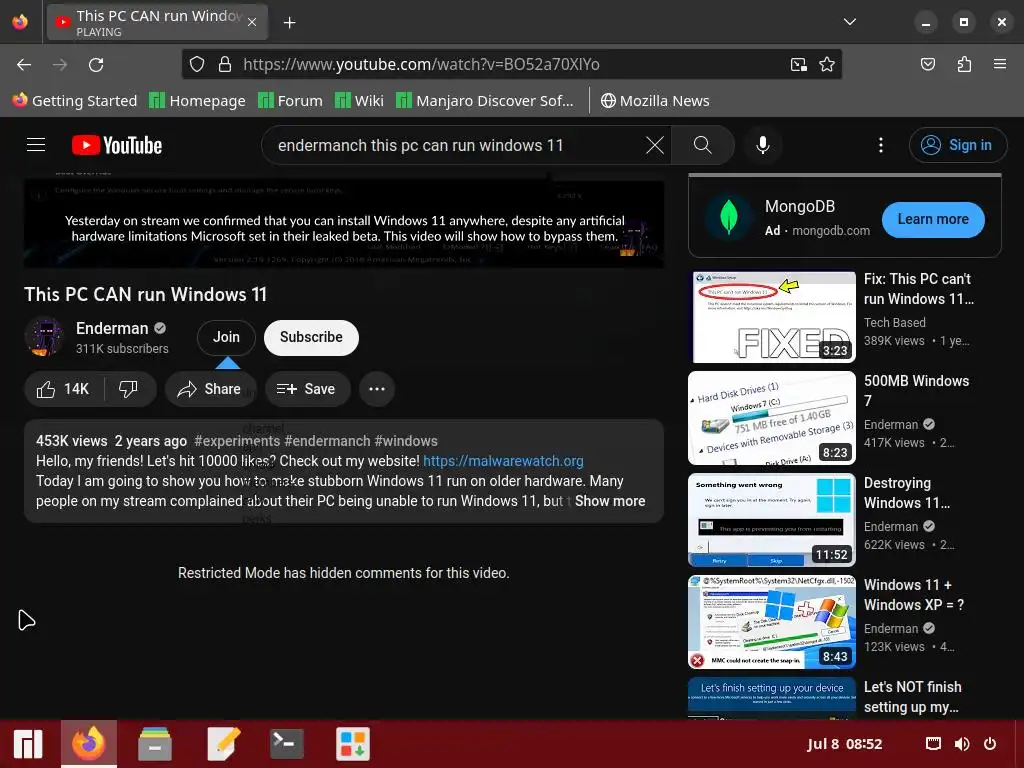Open the Wiki bookmark
Screen dimensions: 1024x768
point(359,101)
